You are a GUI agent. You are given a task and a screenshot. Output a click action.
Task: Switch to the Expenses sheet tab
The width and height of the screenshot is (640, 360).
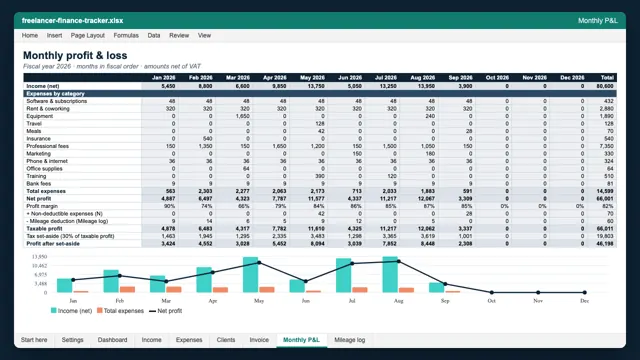point(189,340)
